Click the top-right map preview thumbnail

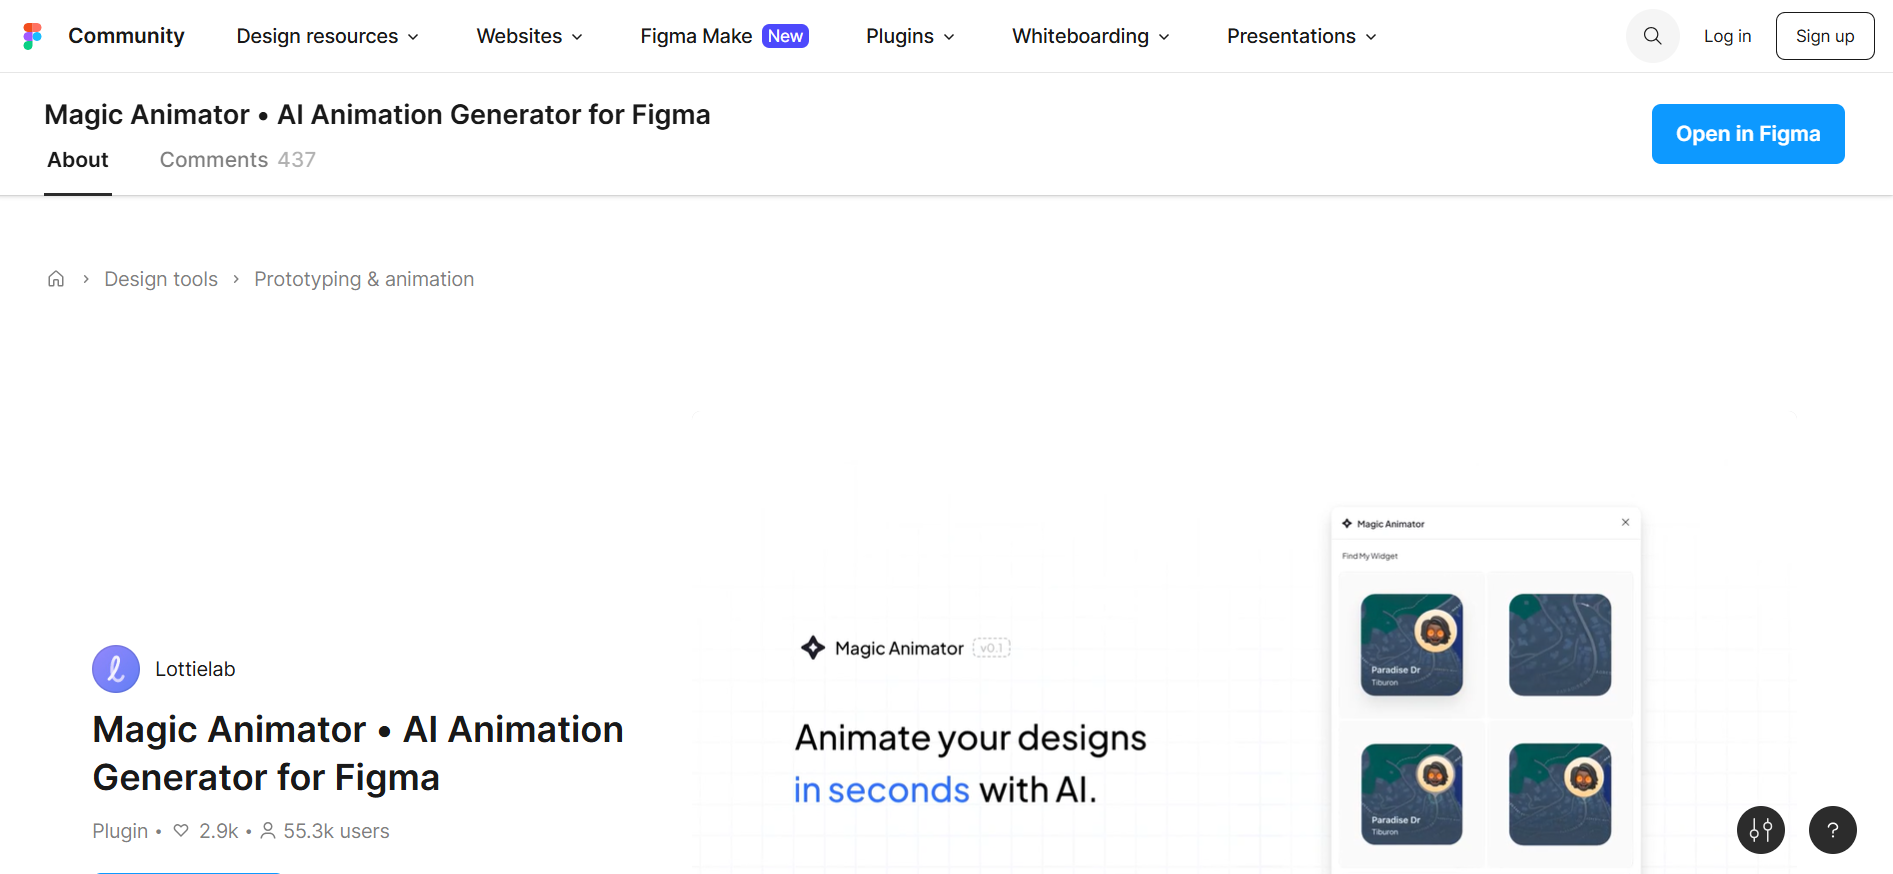coord(1560,645)
